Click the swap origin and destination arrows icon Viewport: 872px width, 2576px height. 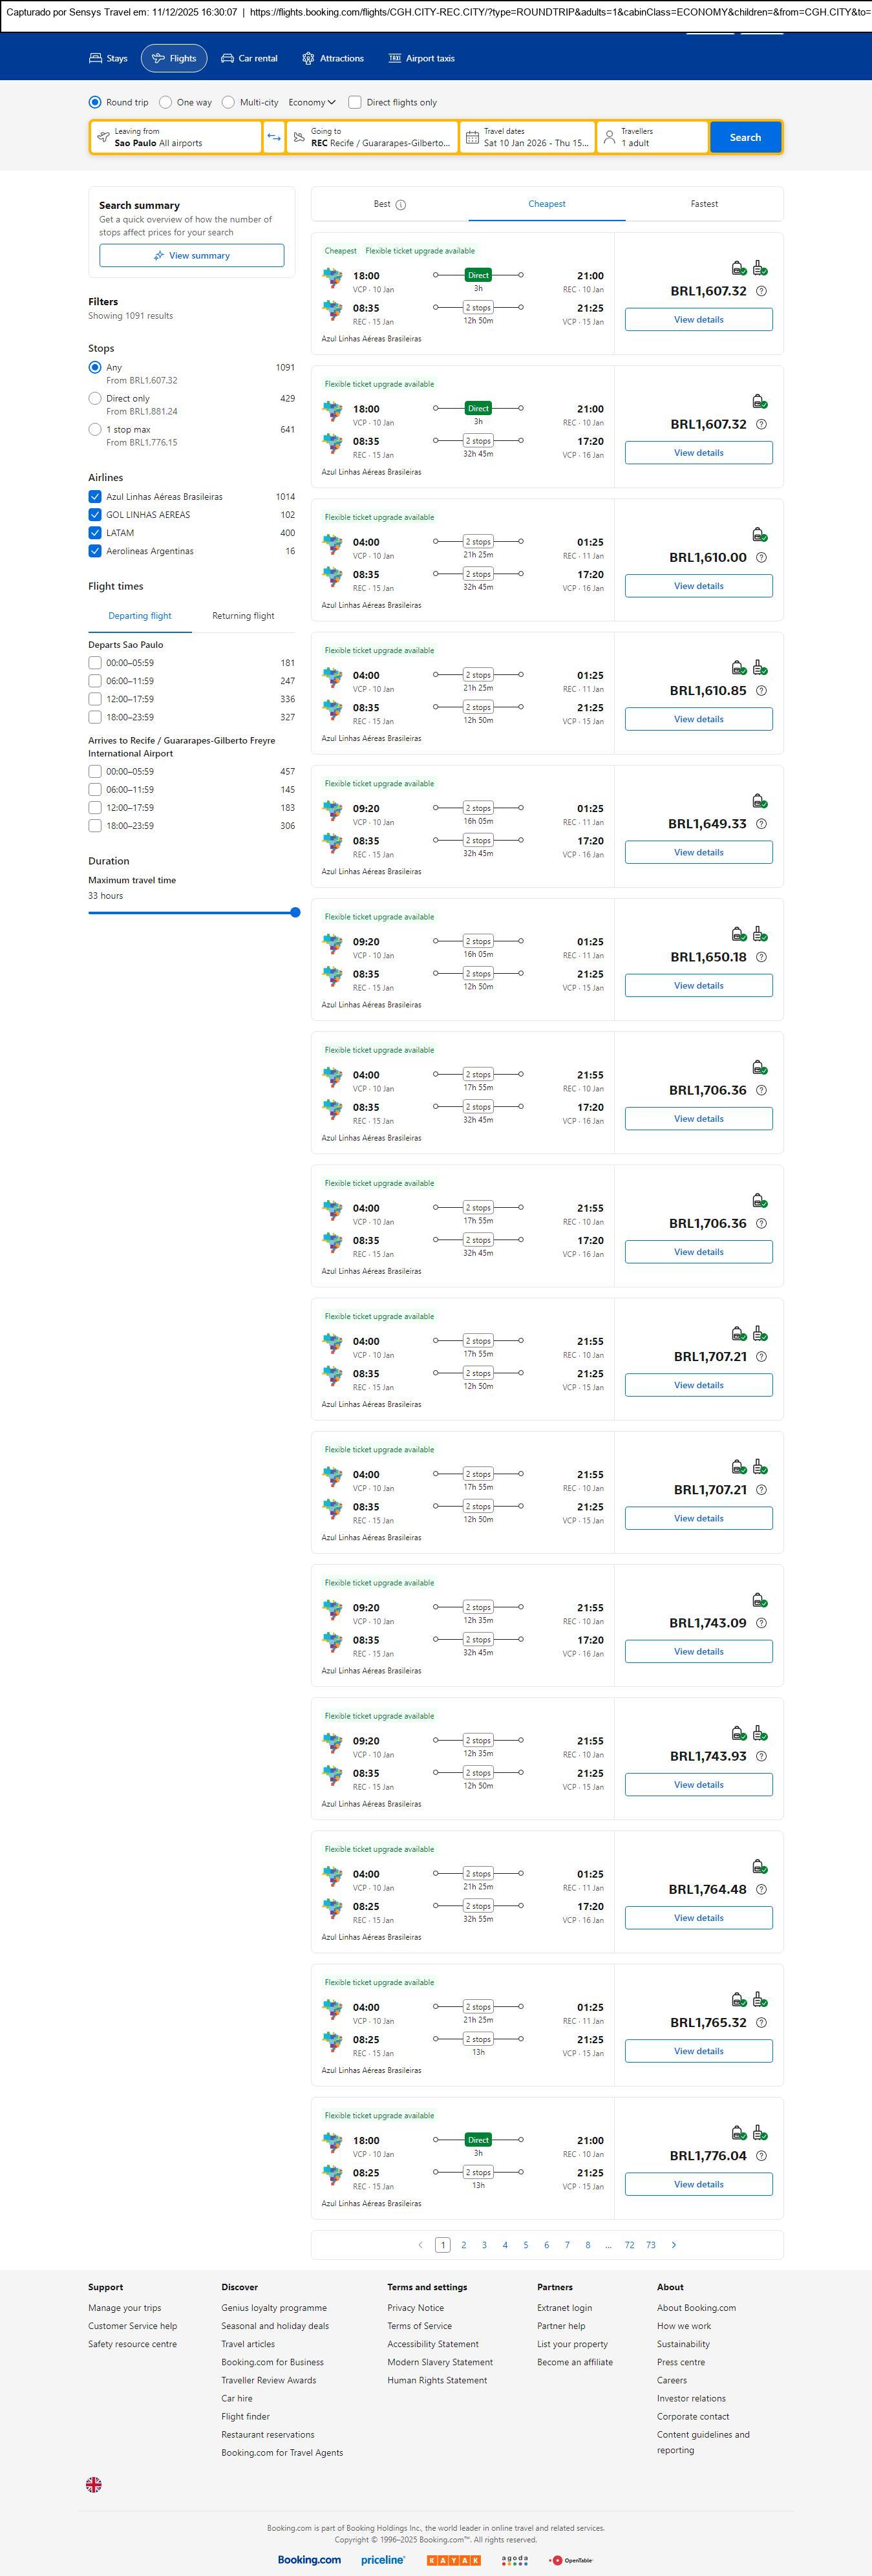tap(274, 137)
